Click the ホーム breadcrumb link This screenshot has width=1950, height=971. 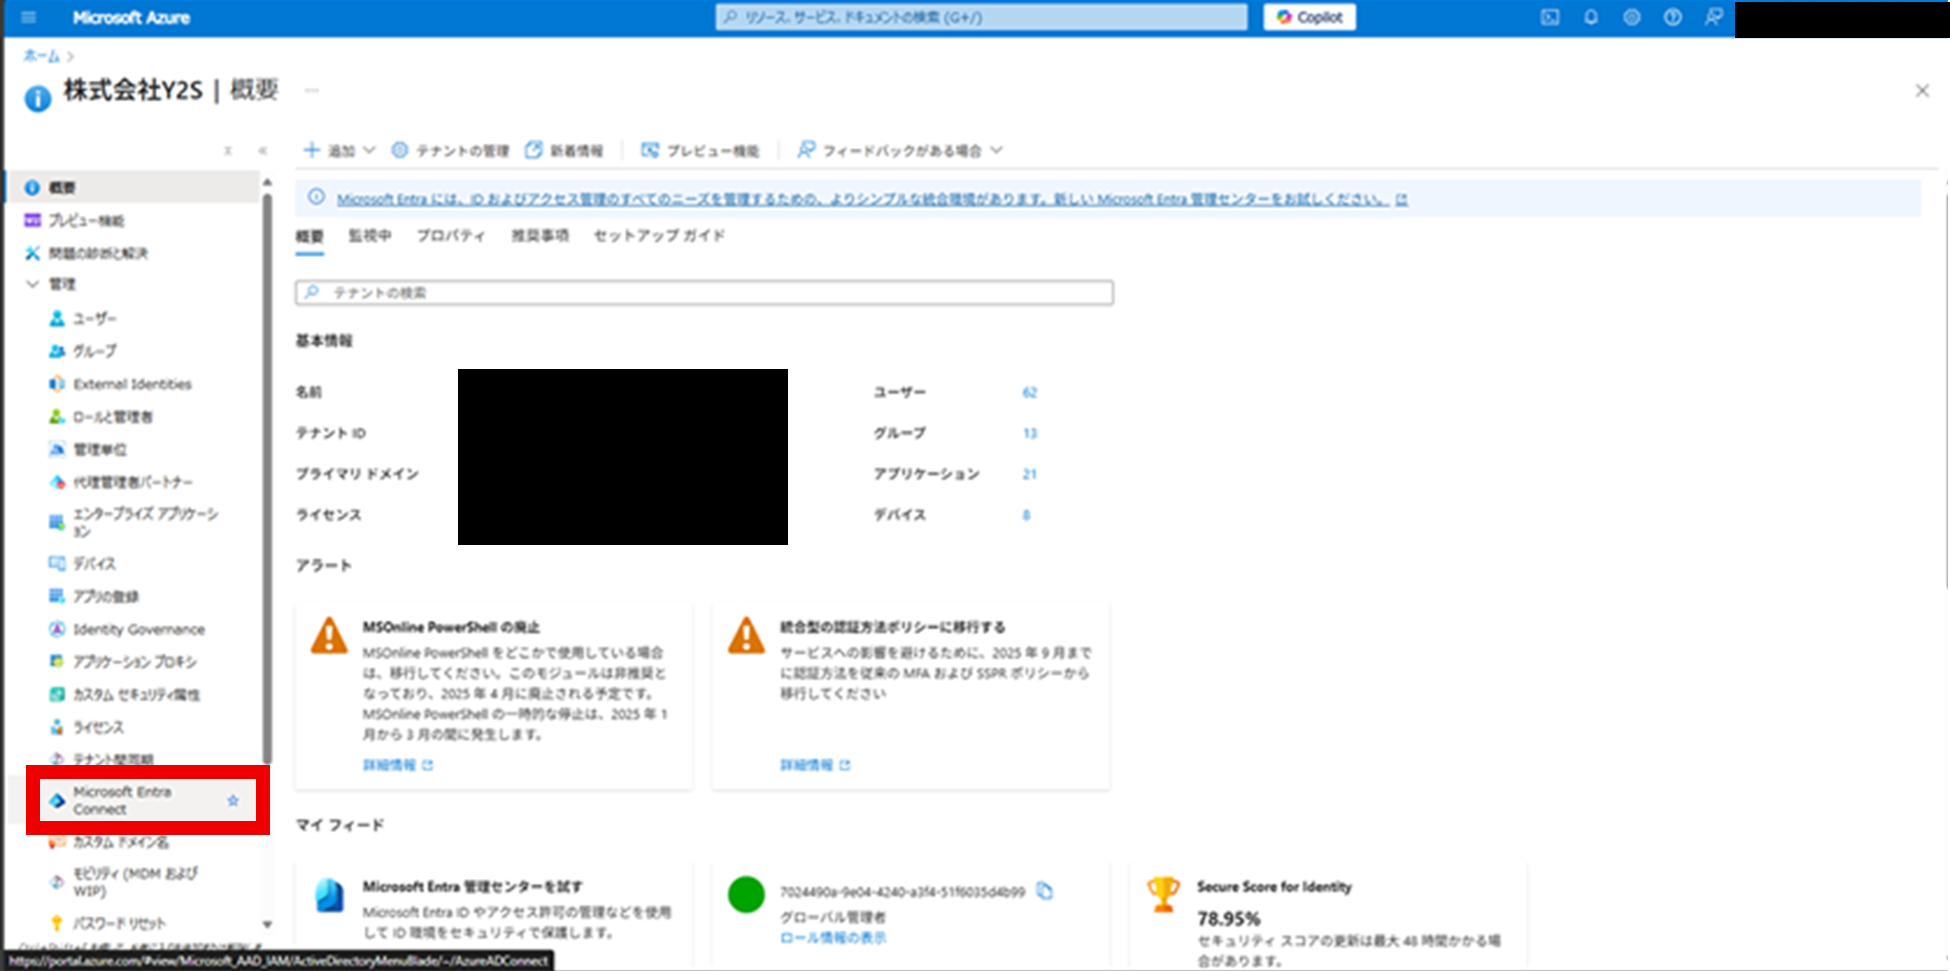pyautogui.click(x=42, y=56)
